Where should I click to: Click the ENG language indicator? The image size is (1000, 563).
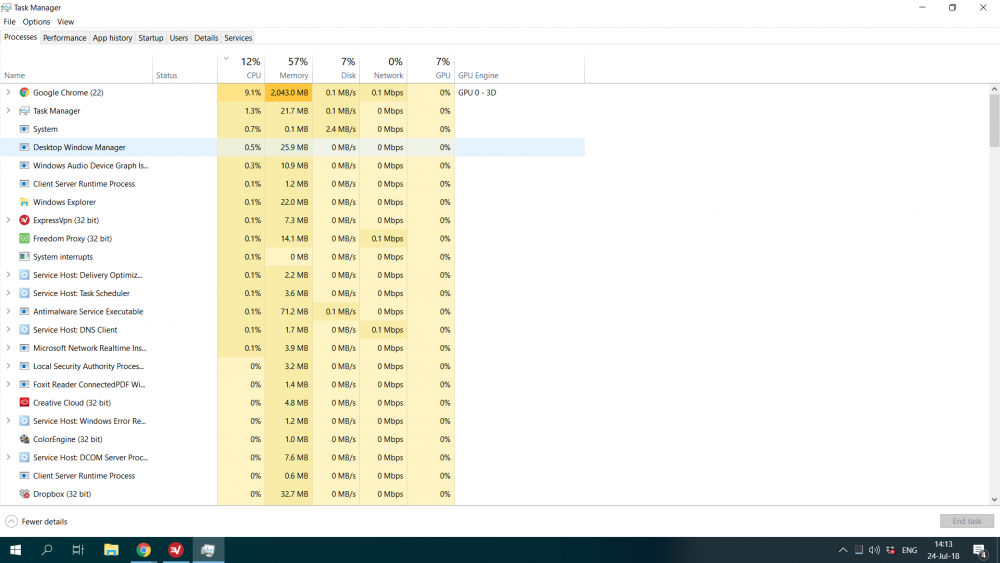(x=909, y=550)
